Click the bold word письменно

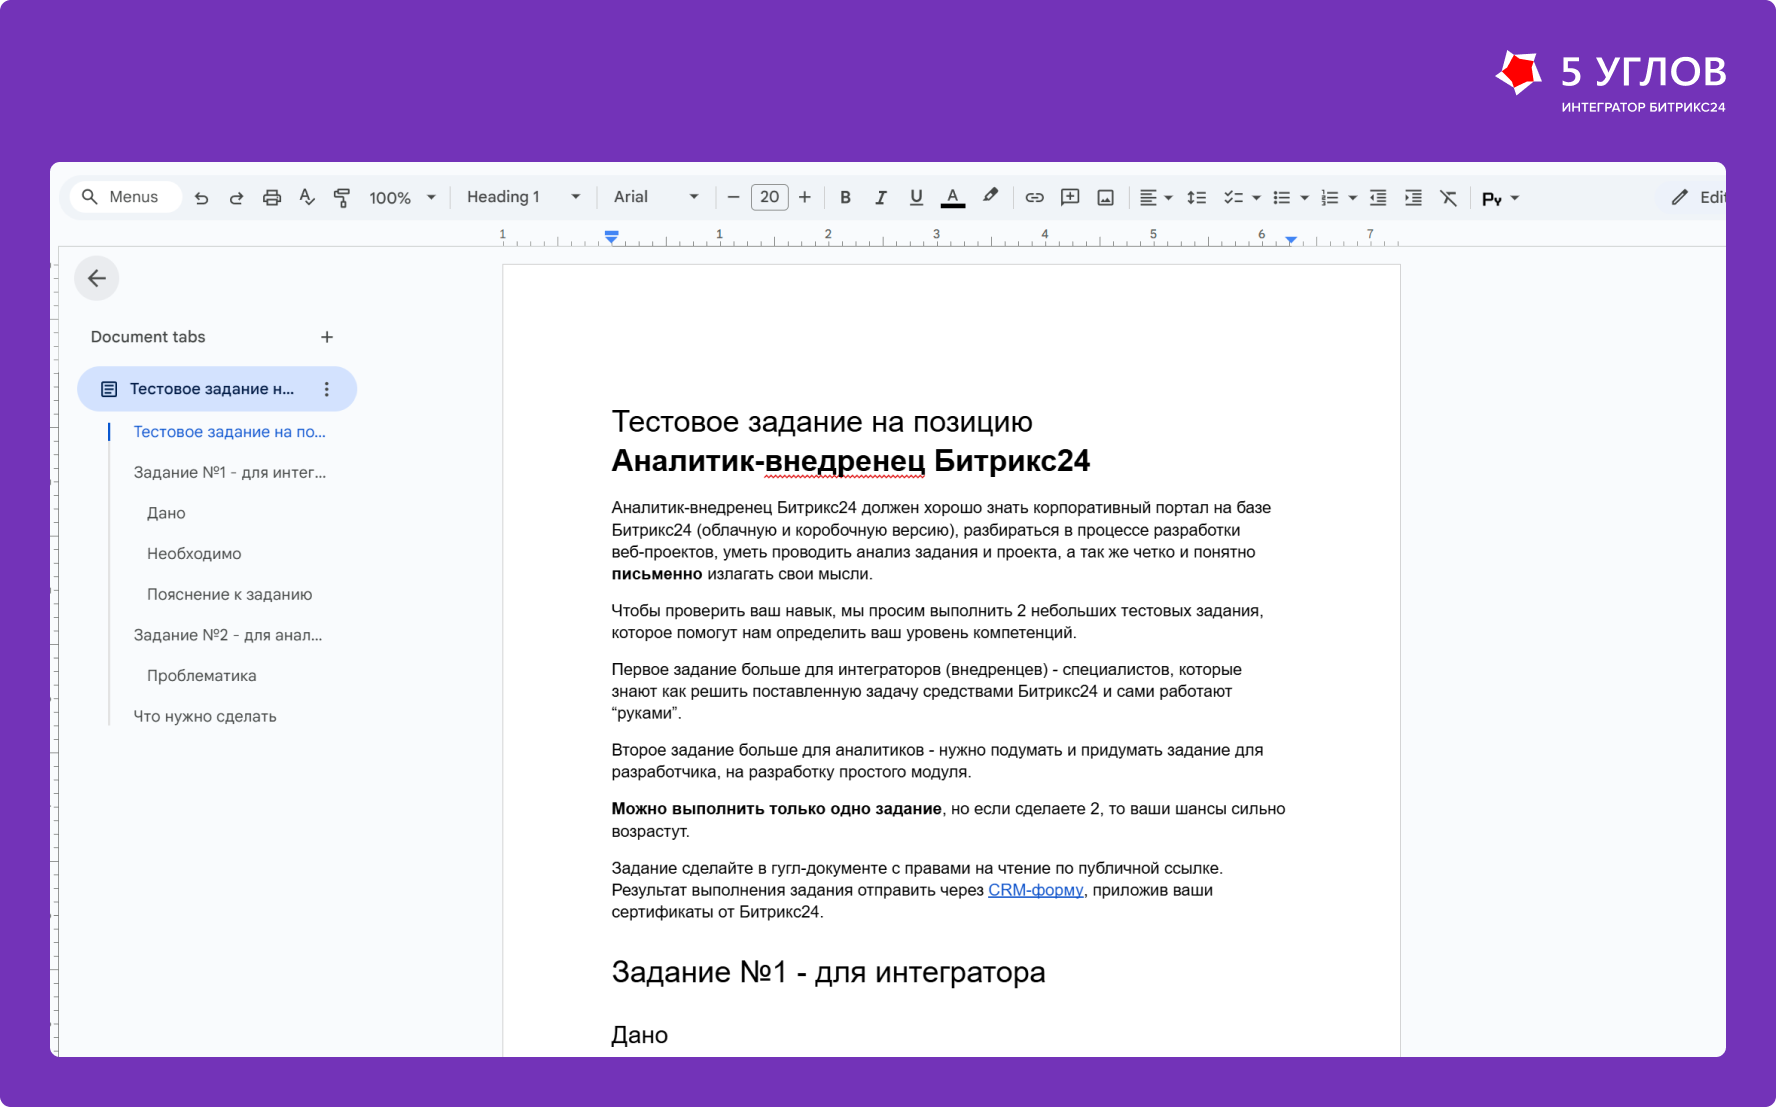[x=657, y=574]
